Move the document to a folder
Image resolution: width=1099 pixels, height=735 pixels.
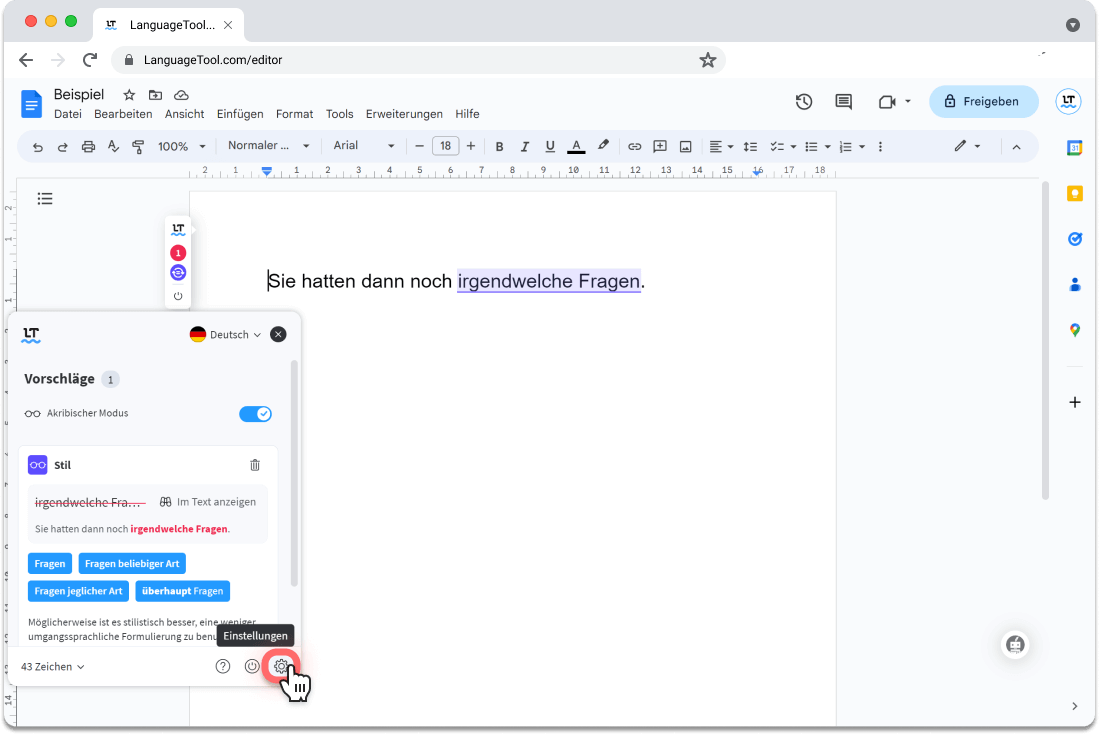coord(156,95)
